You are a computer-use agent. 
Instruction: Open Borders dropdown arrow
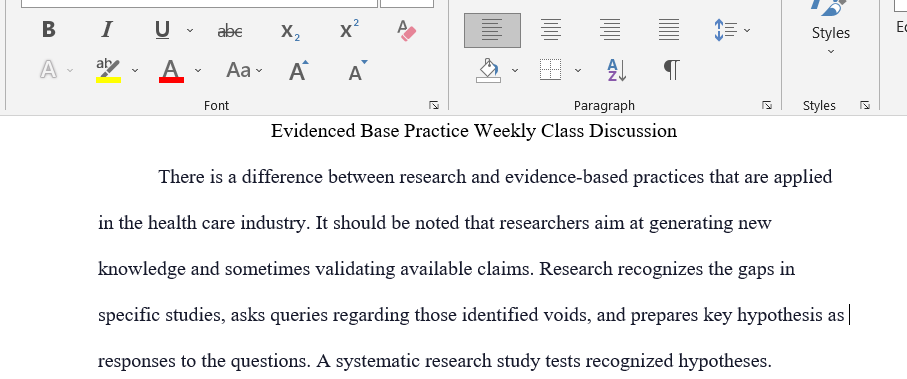tap(577, 71)
